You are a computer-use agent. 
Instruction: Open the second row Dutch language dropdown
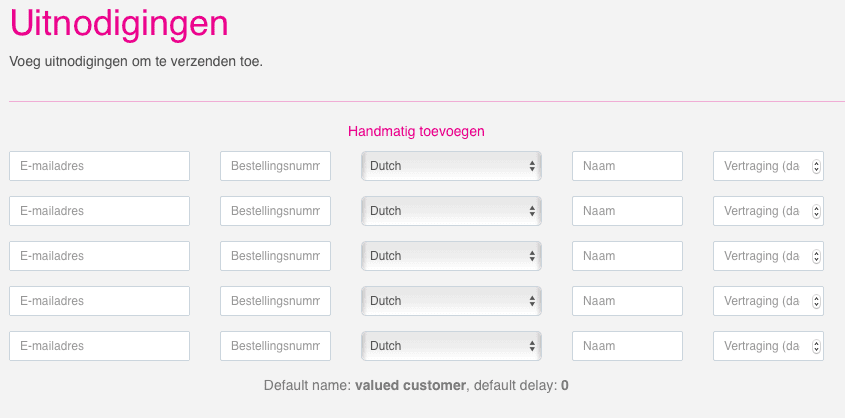point(451,211)
